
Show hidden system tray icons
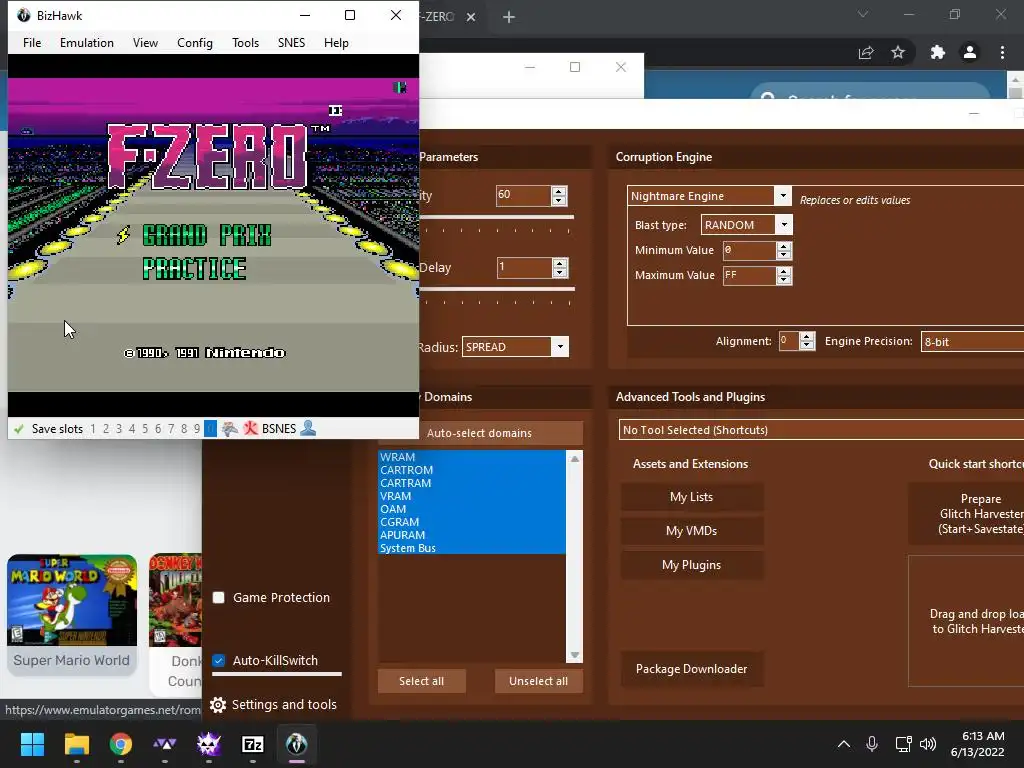coord(844,744)
